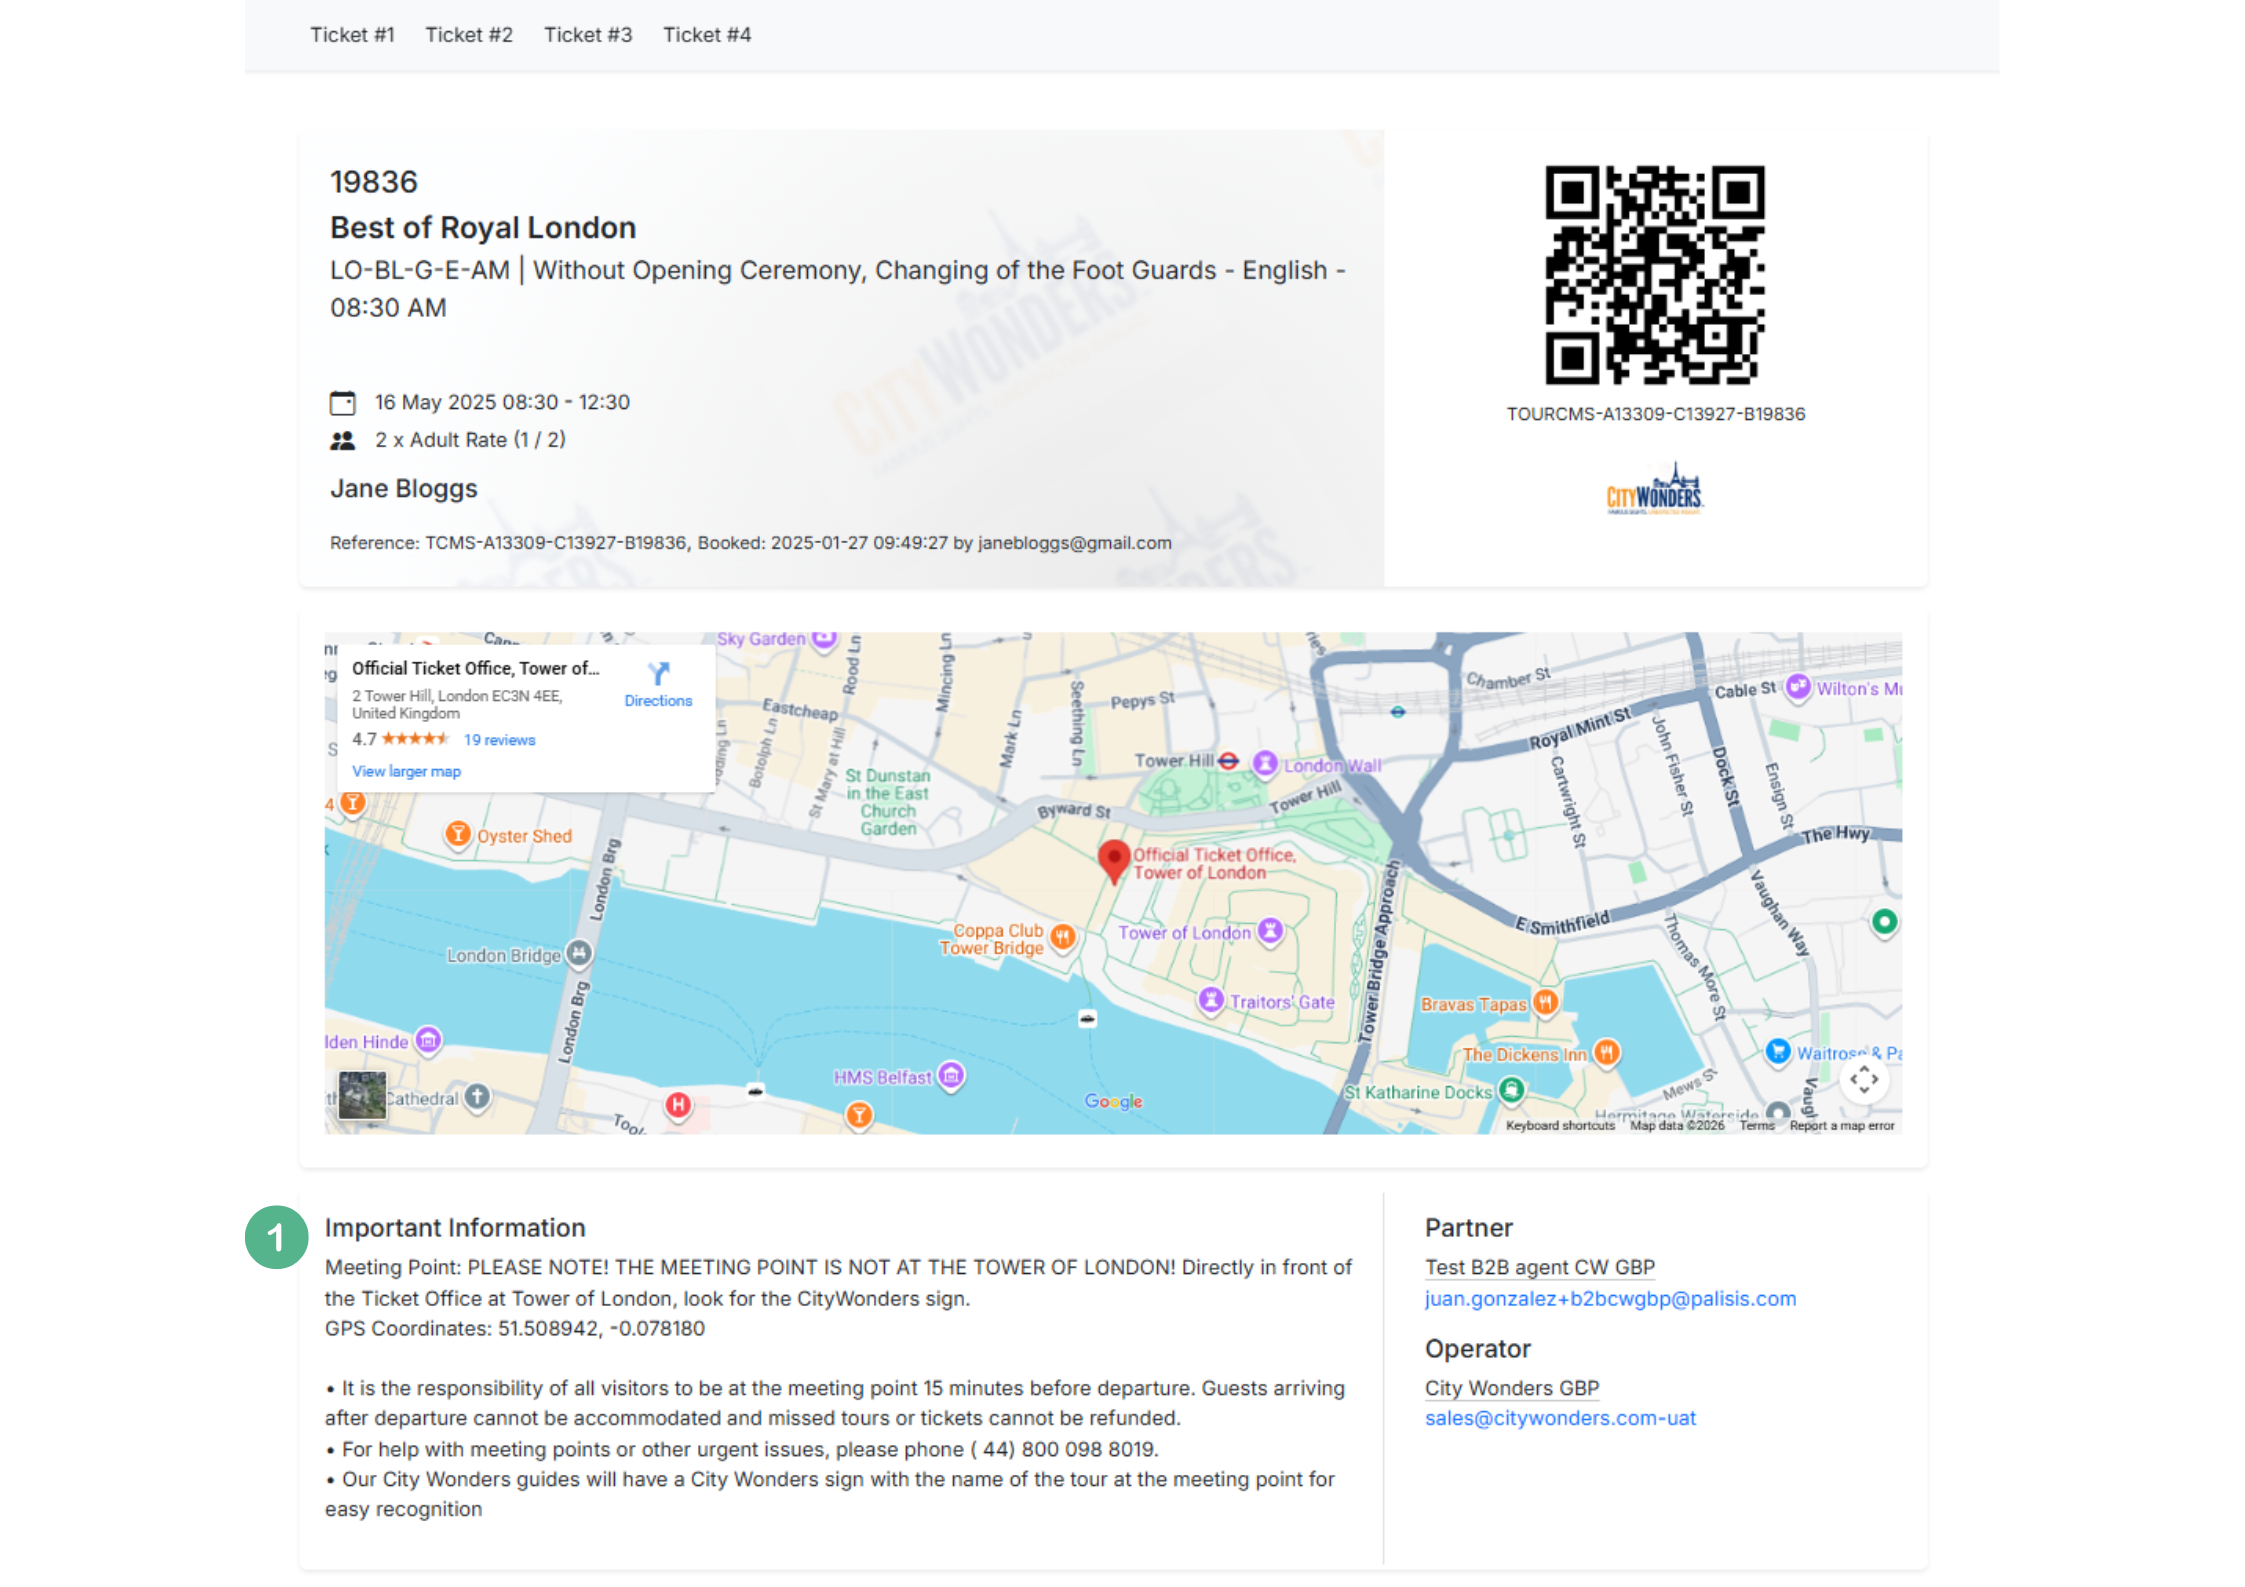Click Report a map error

[x=1842, y=1125]
